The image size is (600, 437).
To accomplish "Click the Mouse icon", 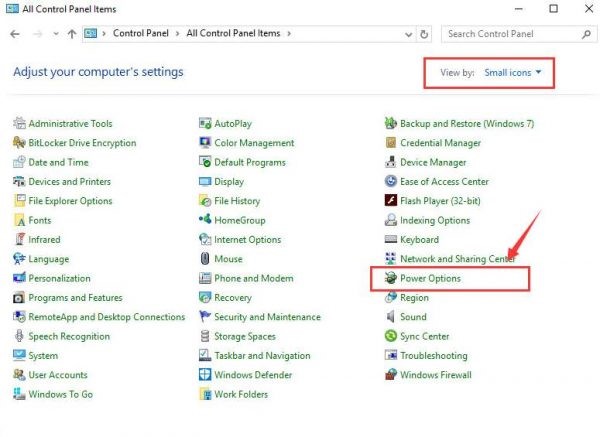I will [206, 259].
